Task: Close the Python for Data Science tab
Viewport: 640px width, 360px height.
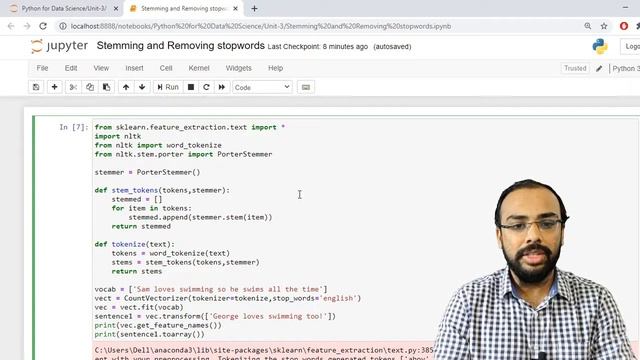Action: pos(116,8)
